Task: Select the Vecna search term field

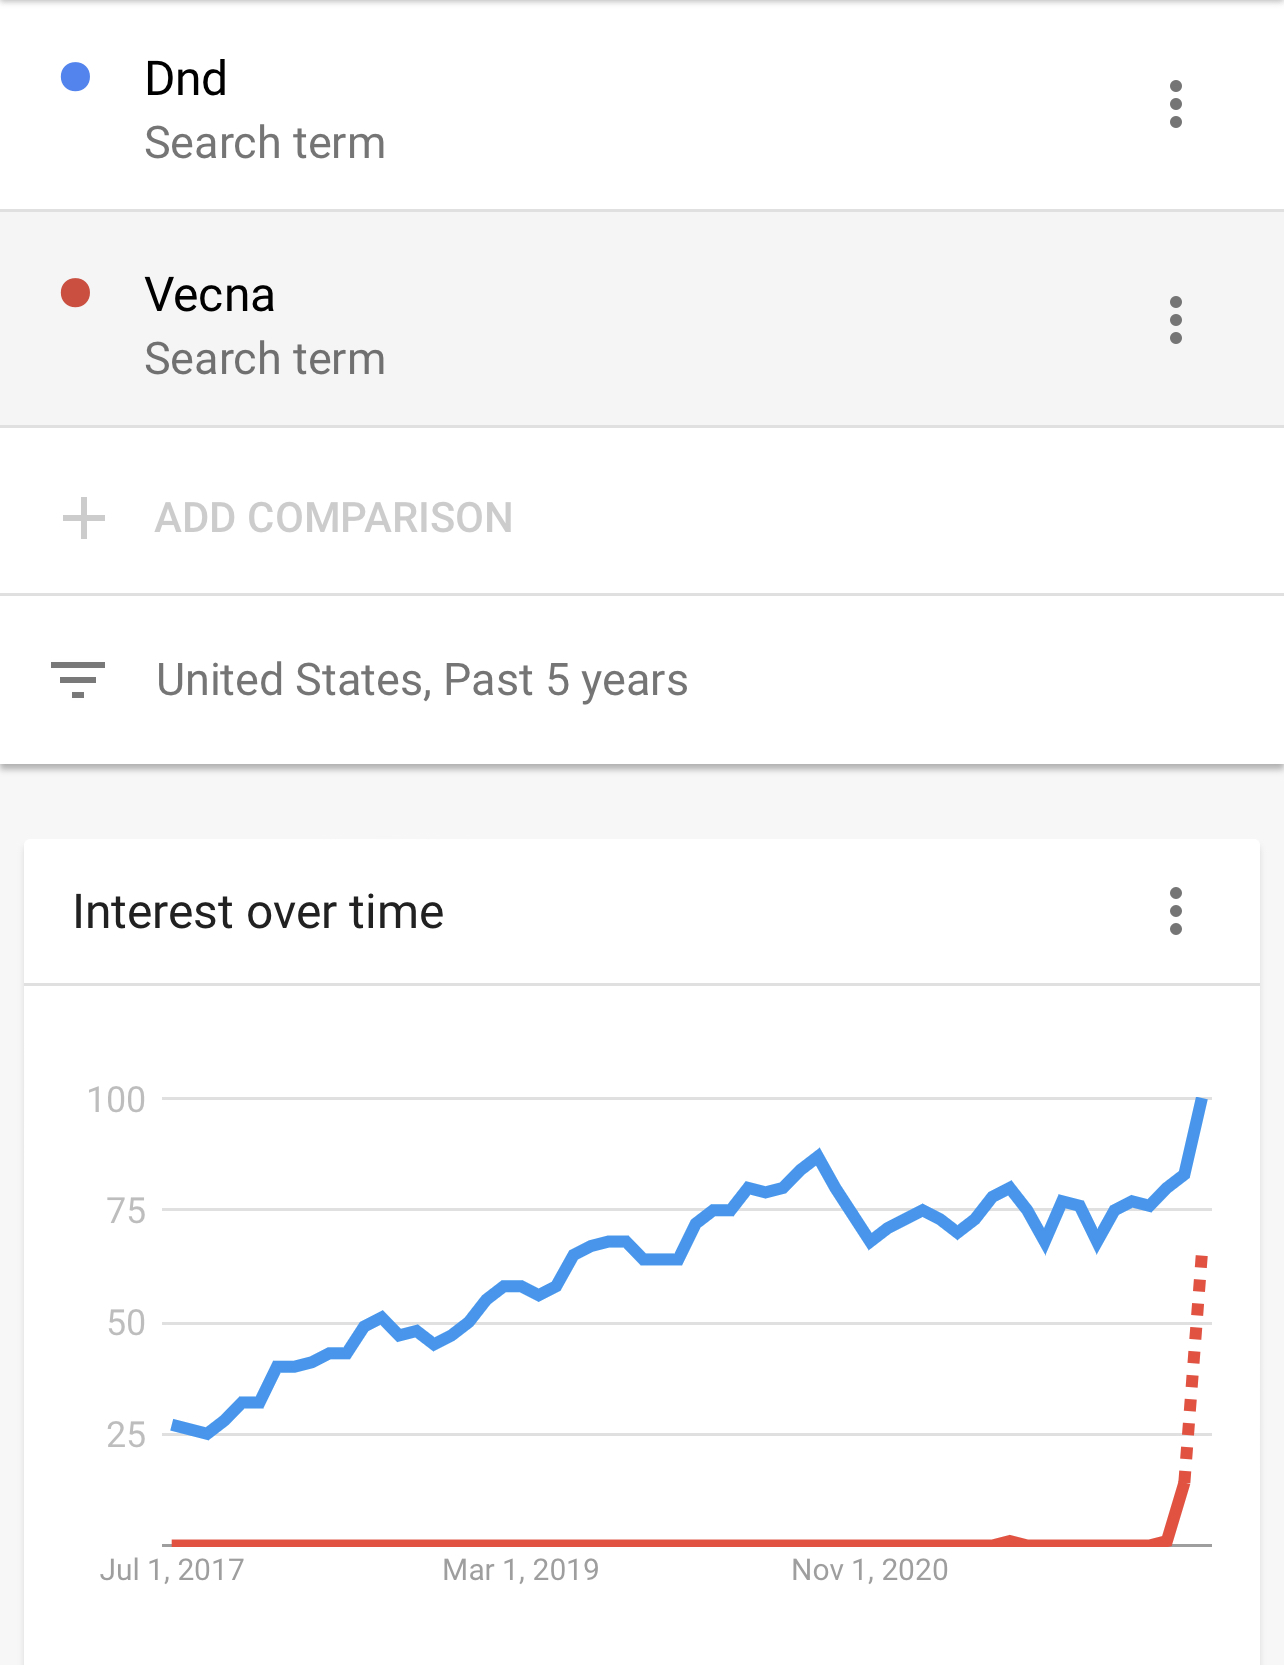Action: tap(642, 320)
